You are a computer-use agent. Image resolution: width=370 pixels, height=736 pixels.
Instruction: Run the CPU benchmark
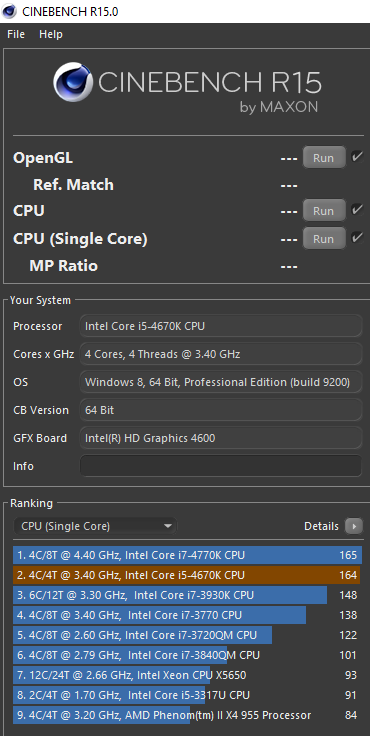click(x=324, y=210)
